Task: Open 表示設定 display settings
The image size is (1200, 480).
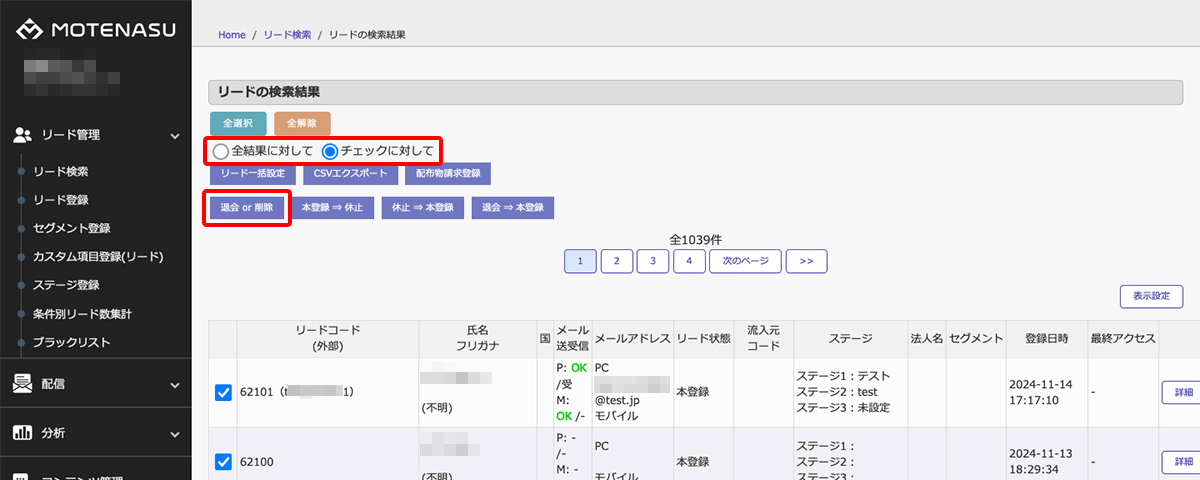Action: click(x=1151, y=297)
